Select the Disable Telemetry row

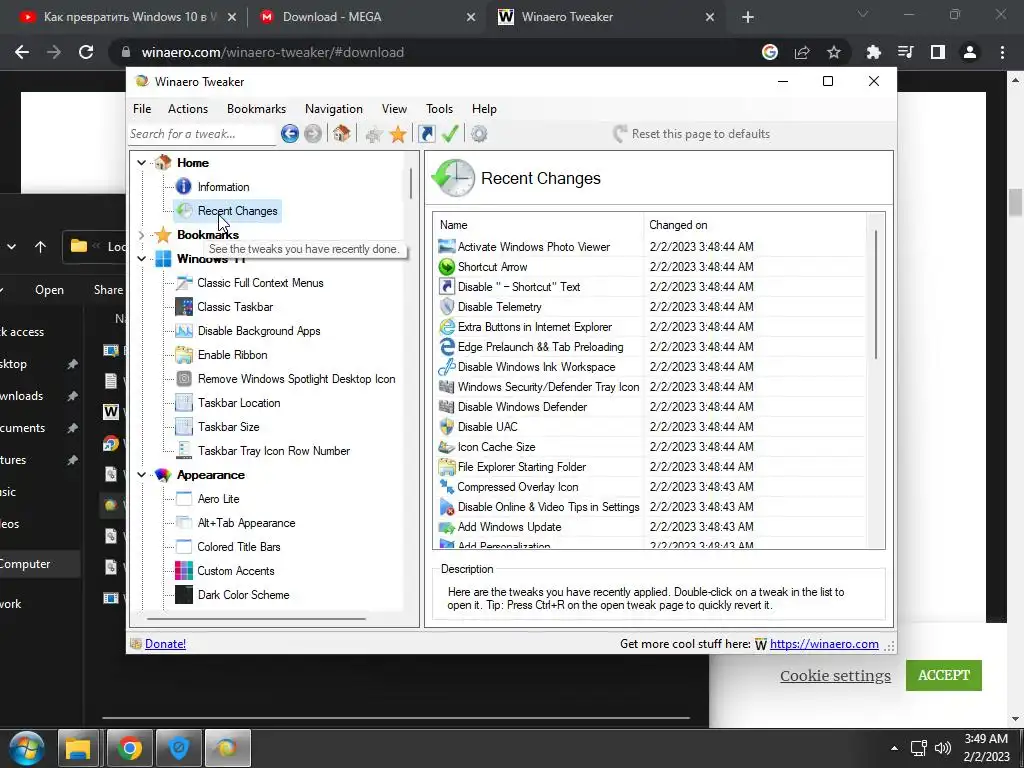[x=649, y=307]
